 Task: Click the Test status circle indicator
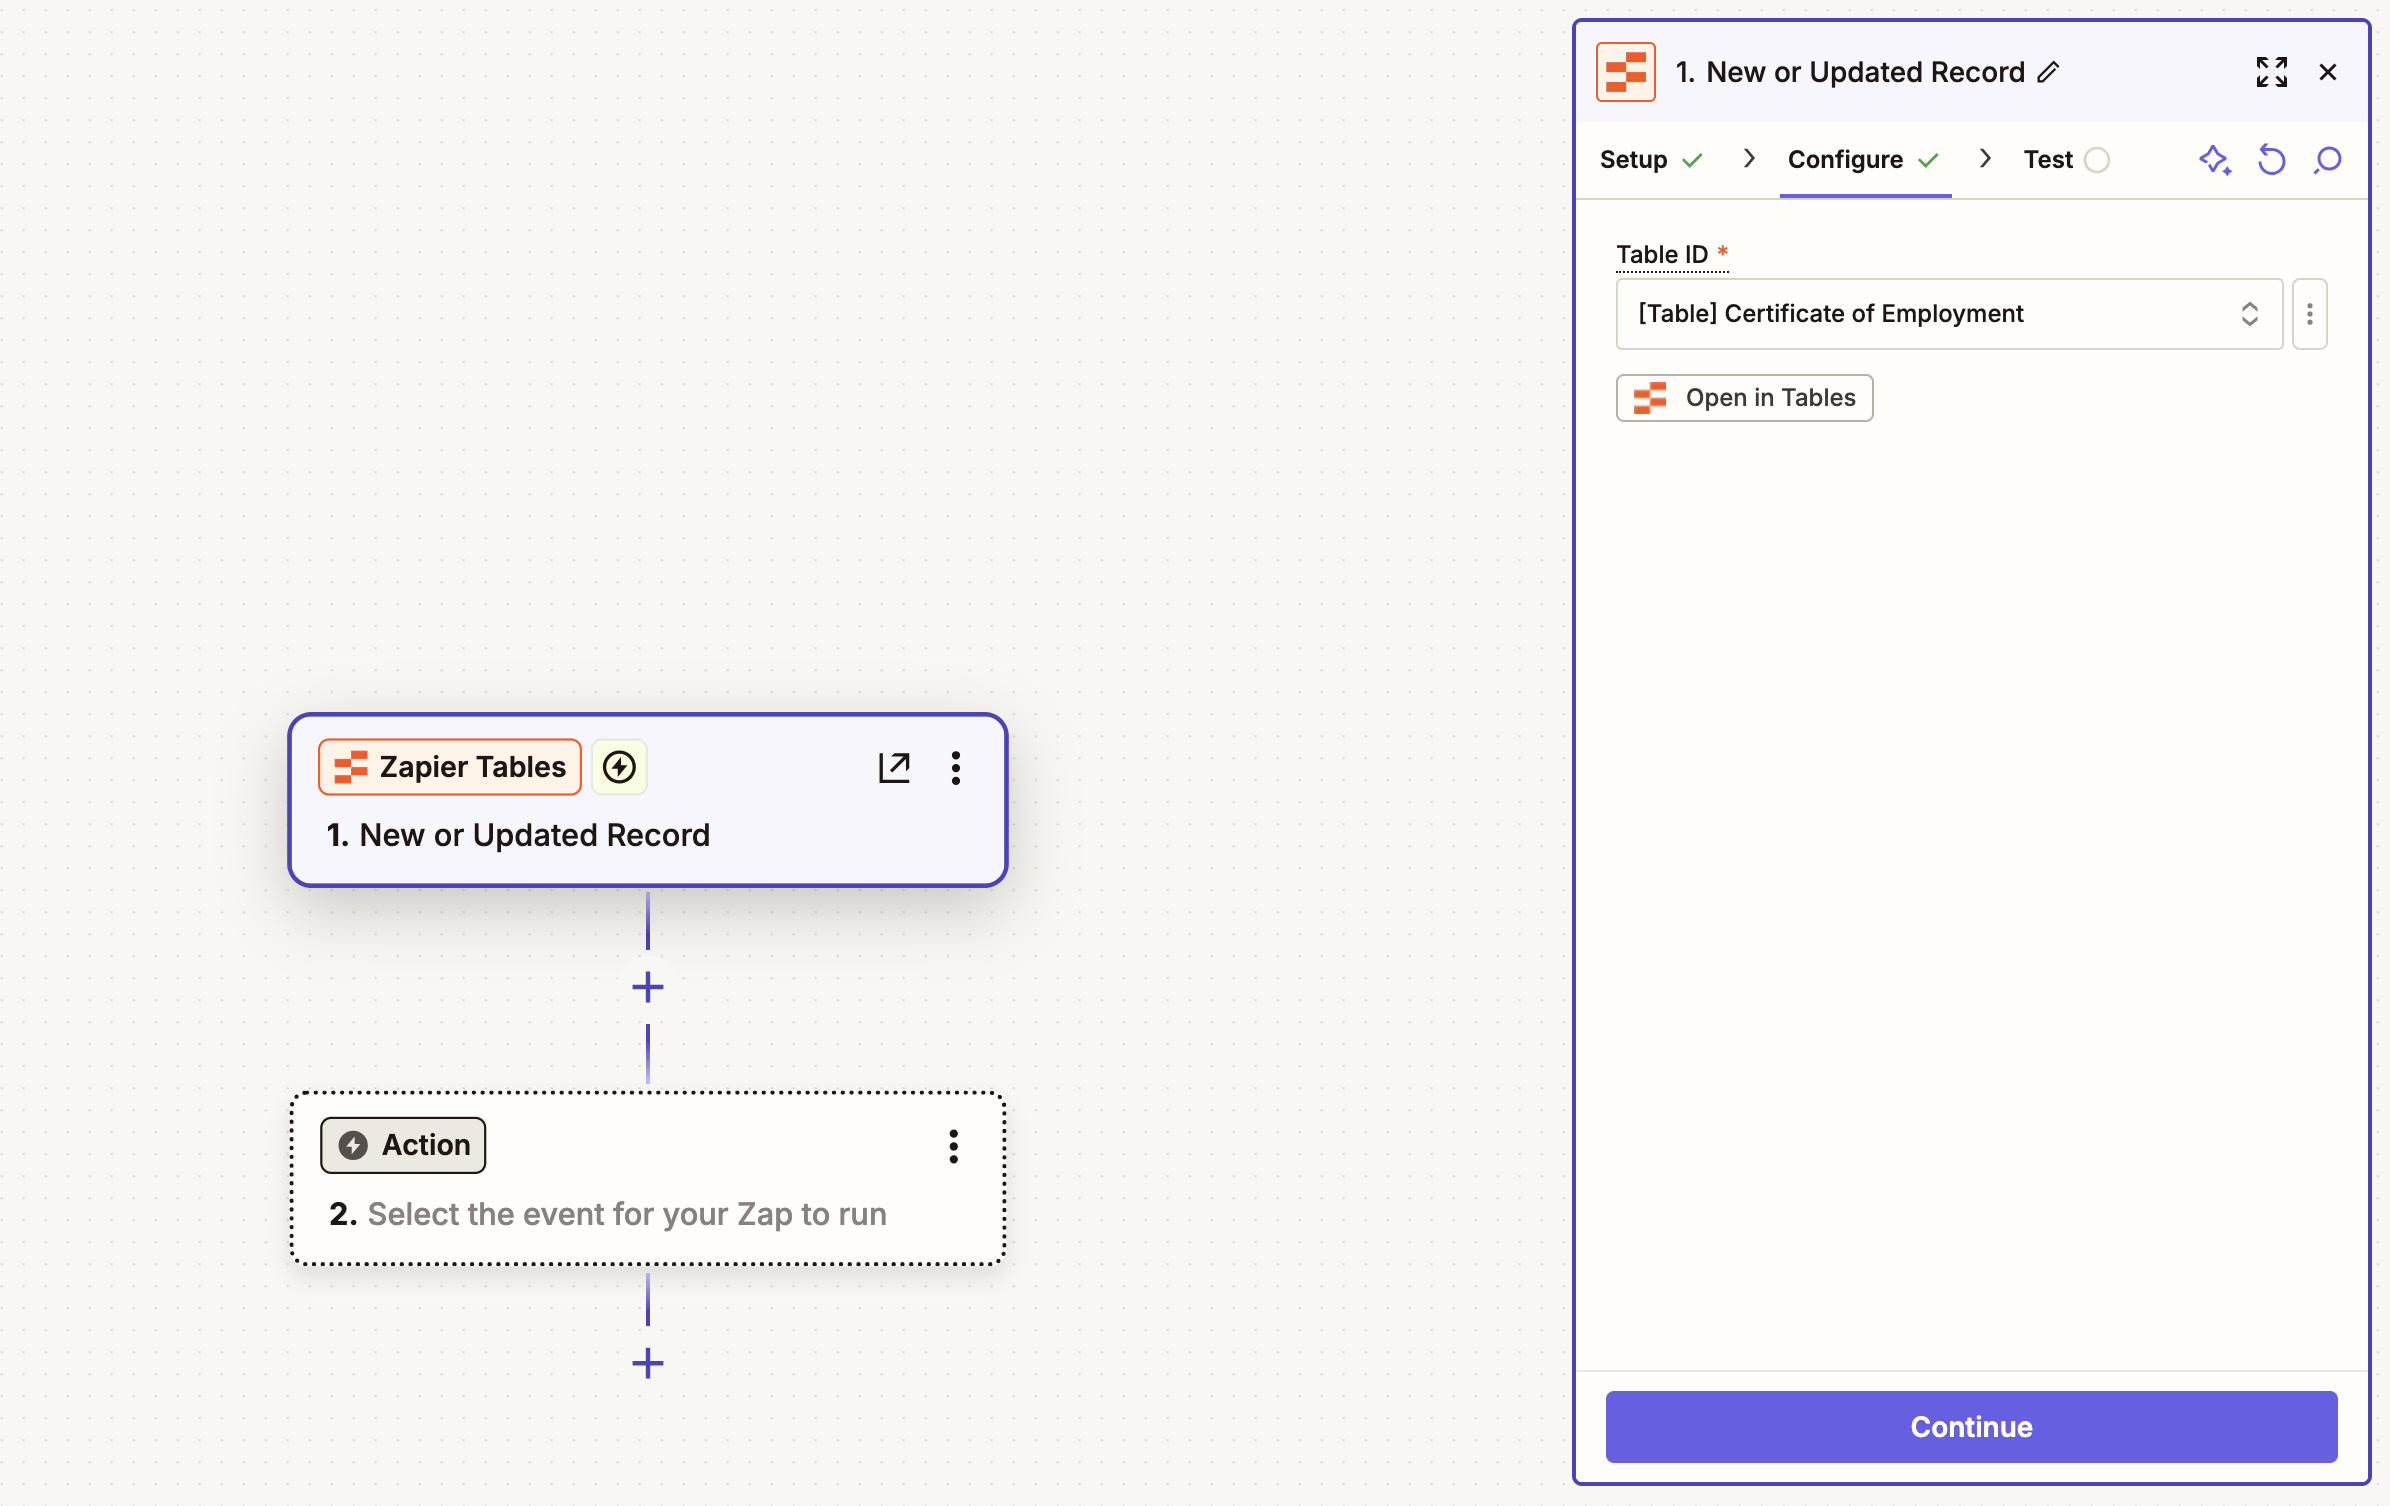pyautogui.click(x=2097, y=160)
